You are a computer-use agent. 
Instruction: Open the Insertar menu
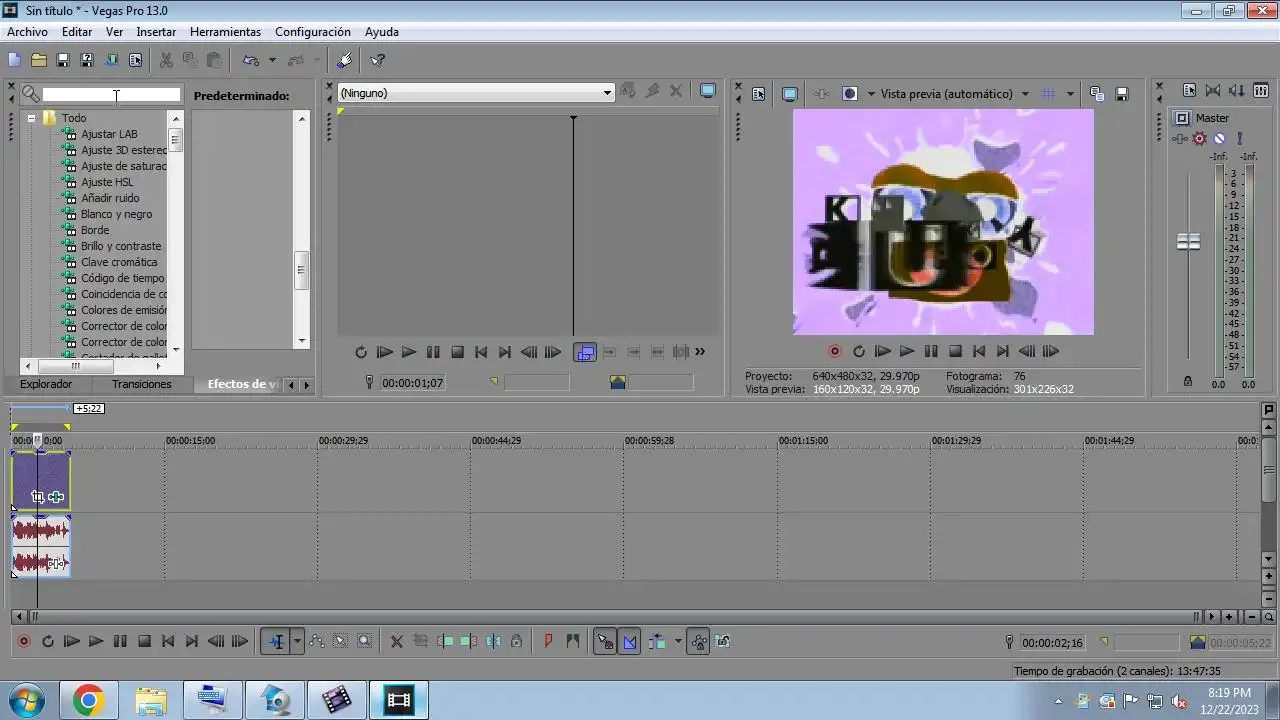pos(156,32)
